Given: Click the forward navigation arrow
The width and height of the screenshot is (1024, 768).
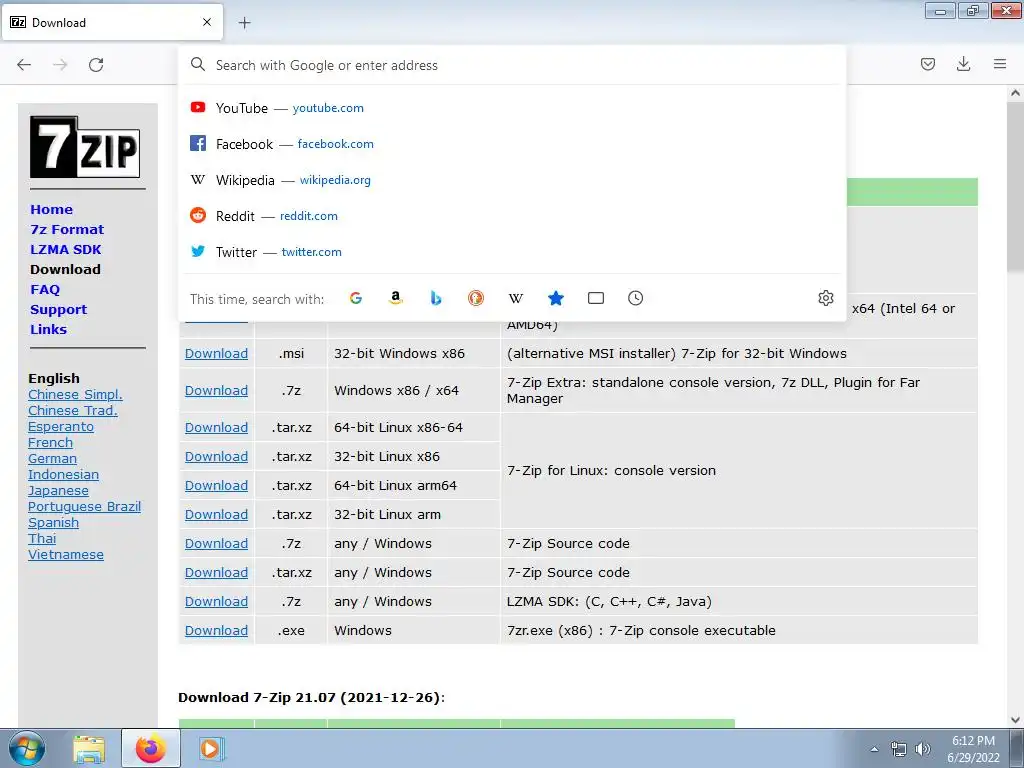Looking at the screenshot, I should coord(60,65).
